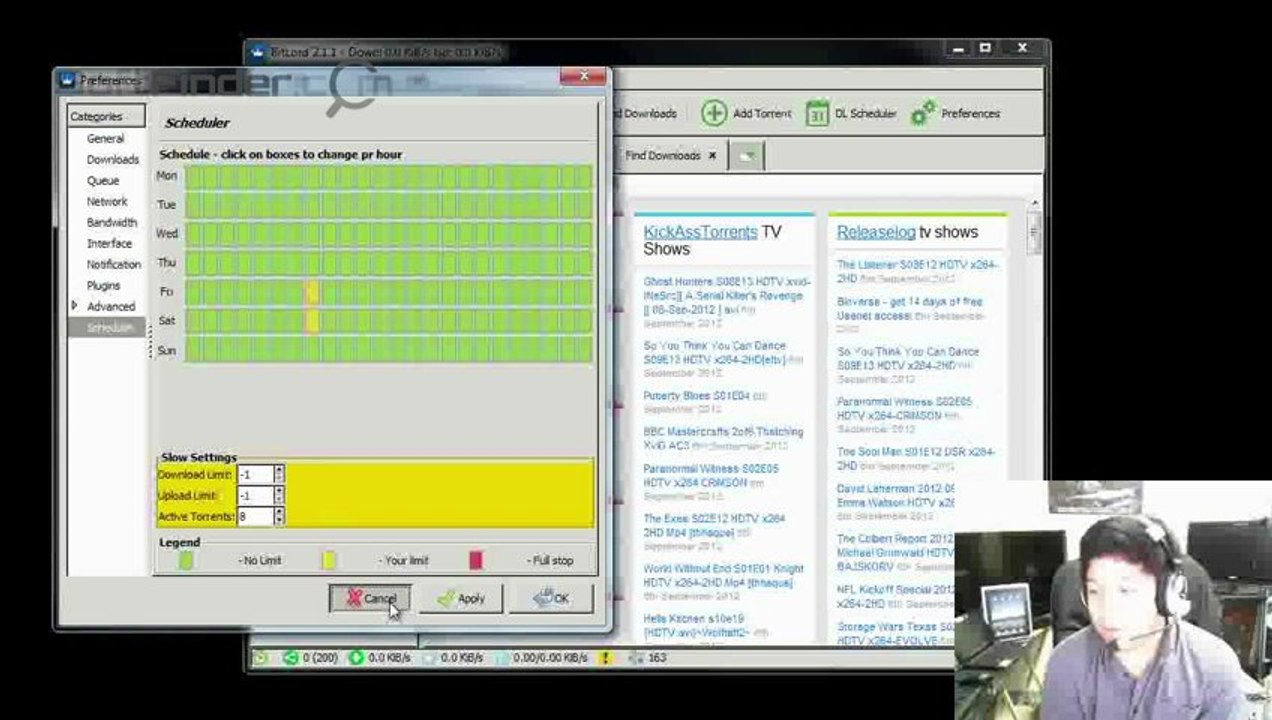Viewport: 1272px width, 720px height.
Task: Select Bandwidth category in Preferences
Action: point(111,223)
